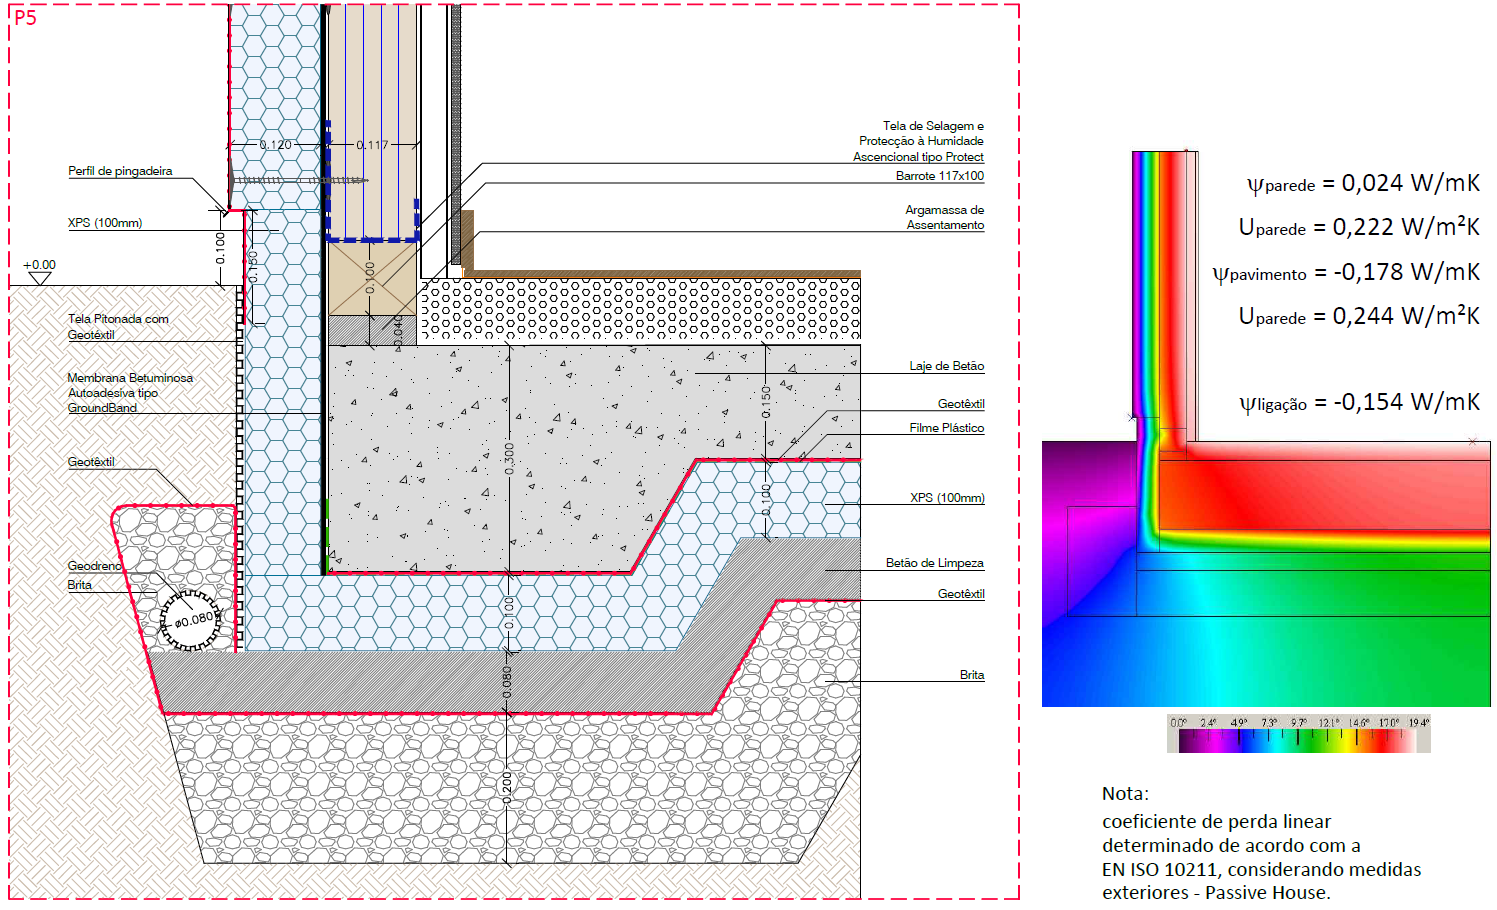
Task: Select the ψpavimento = -0,178 W/mK value
Action: tap(1346, 272)
